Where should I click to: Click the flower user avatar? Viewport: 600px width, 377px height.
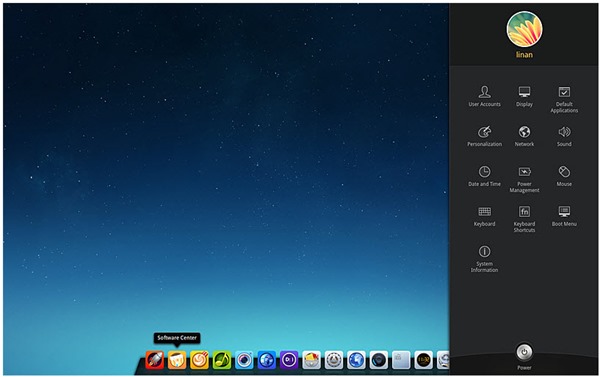[x=524, y=29]
